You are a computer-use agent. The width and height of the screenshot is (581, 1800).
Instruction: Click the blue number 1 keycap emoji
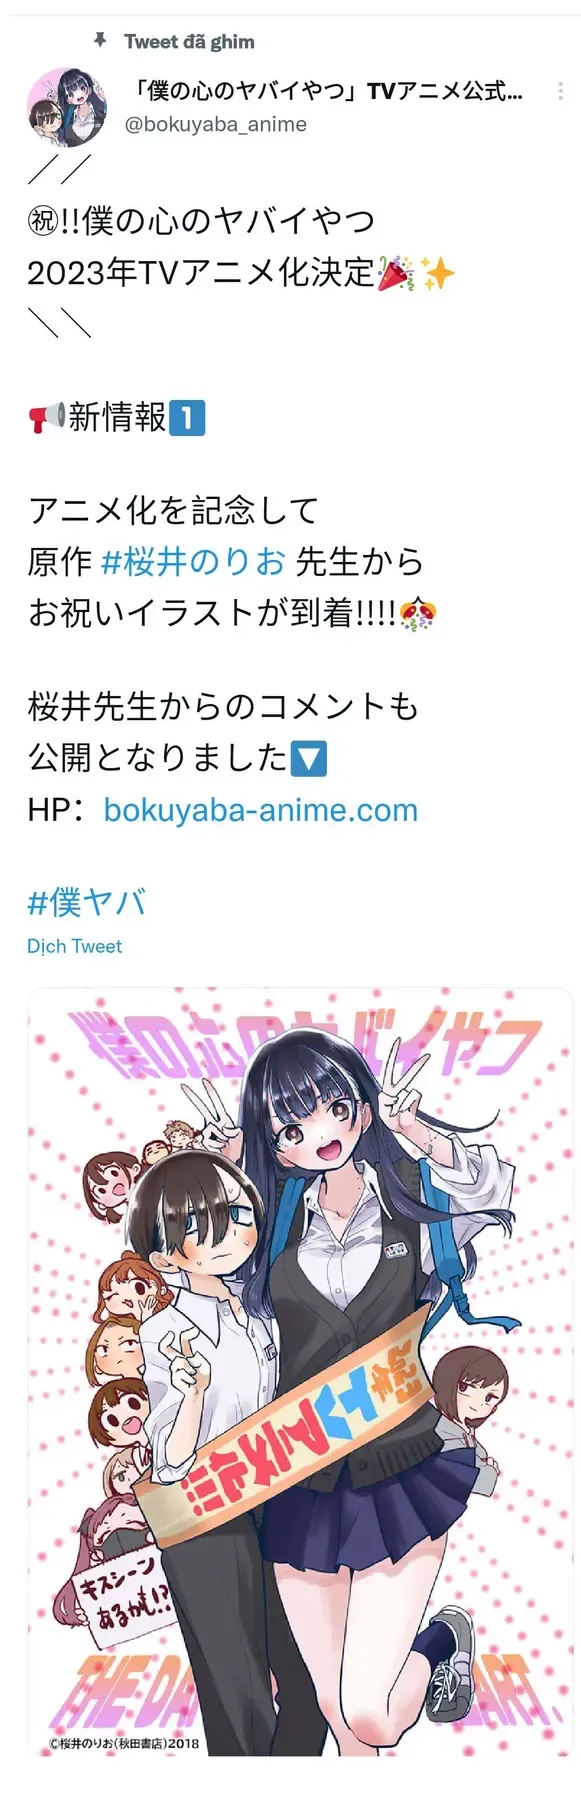(x=187, y=417)
